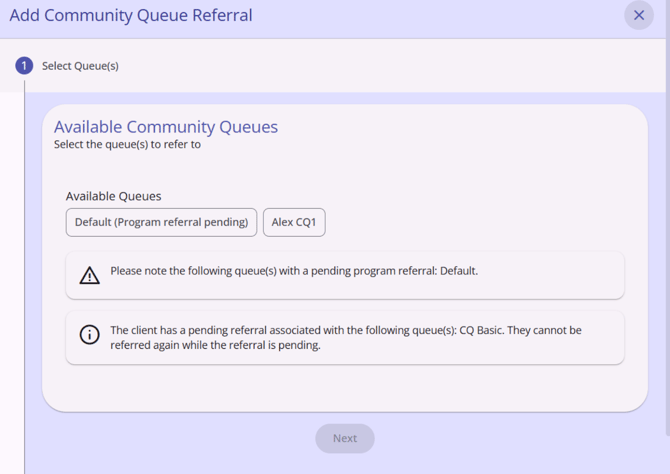Click the warning triangle icon
The image size is (670, 474).
point(90,275)
